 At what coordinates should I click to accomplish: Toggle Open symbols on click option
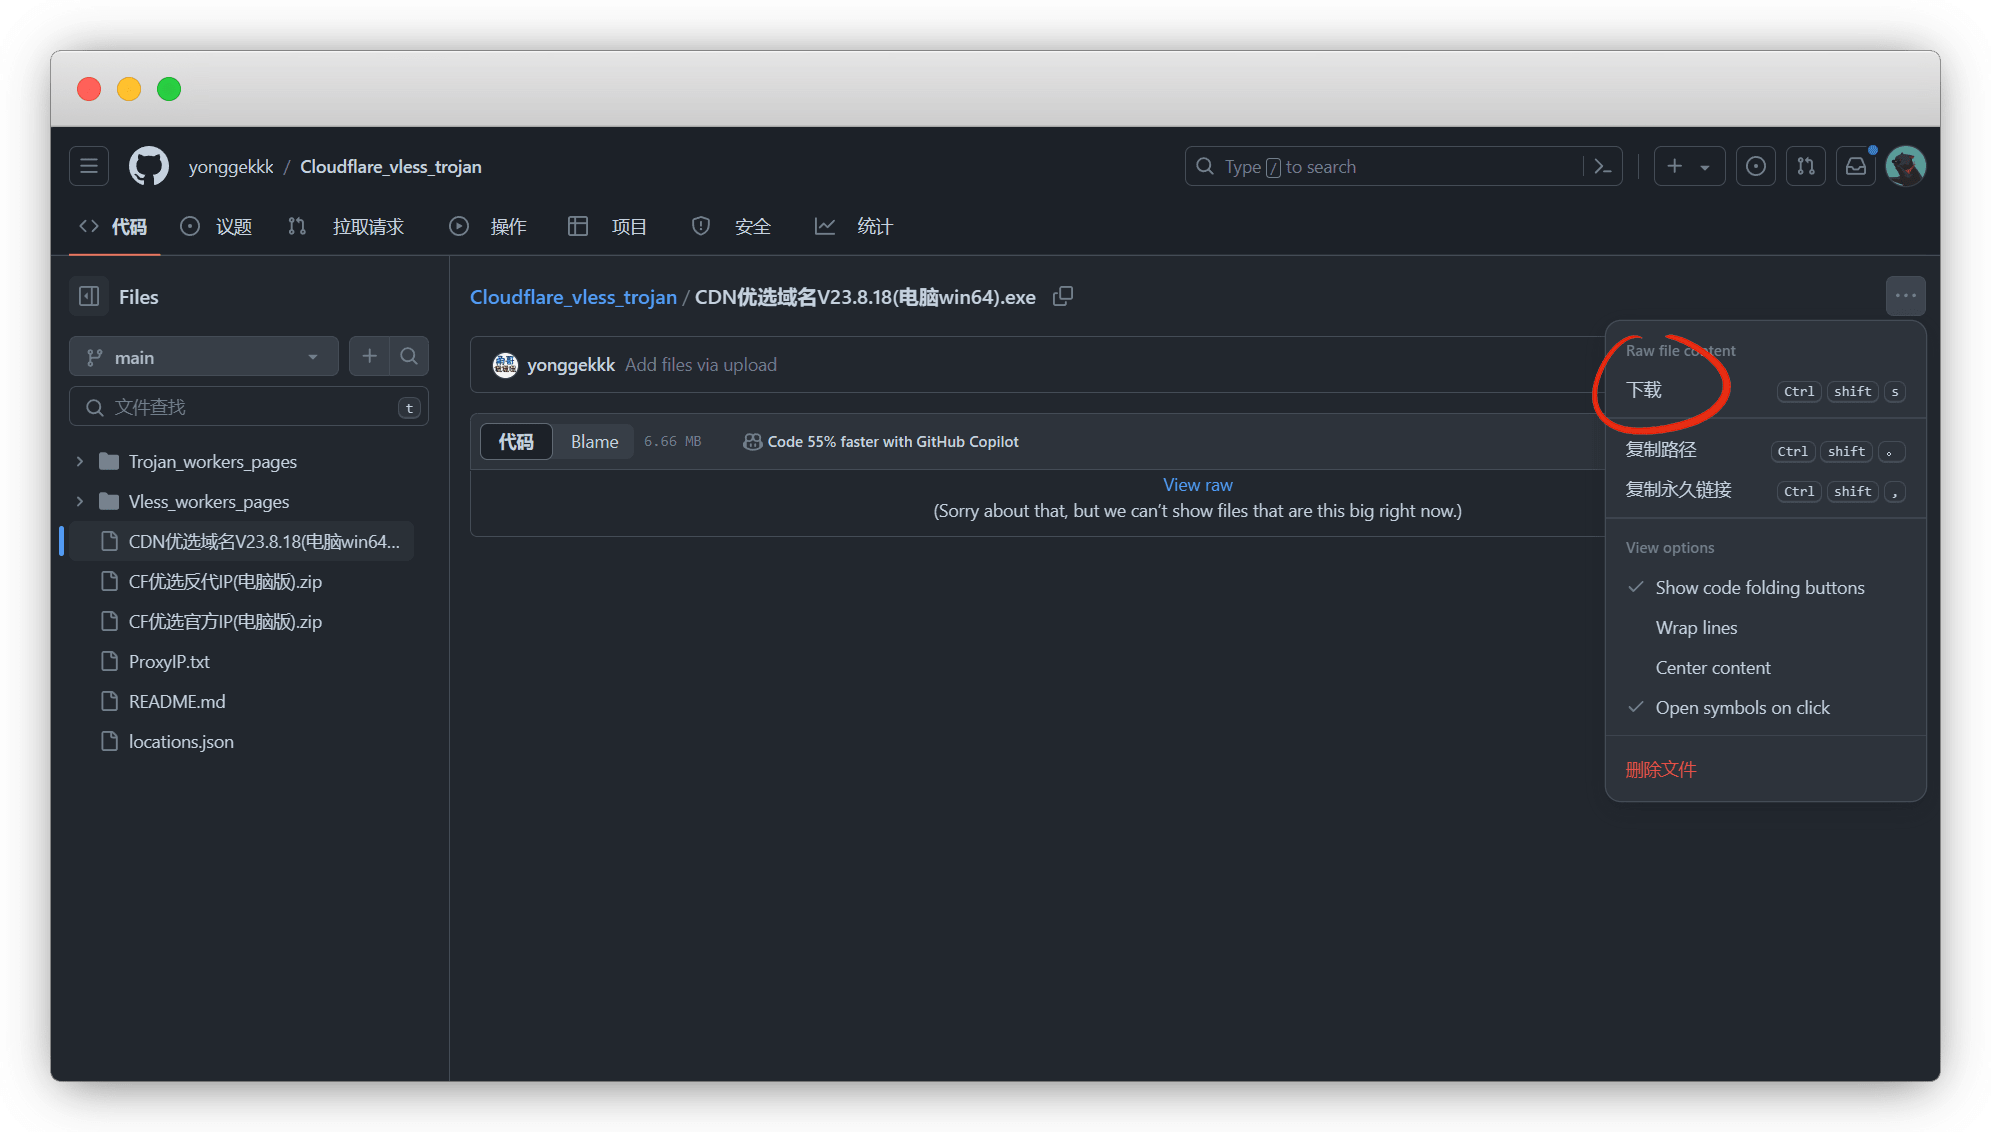(x=1742, y=708)
